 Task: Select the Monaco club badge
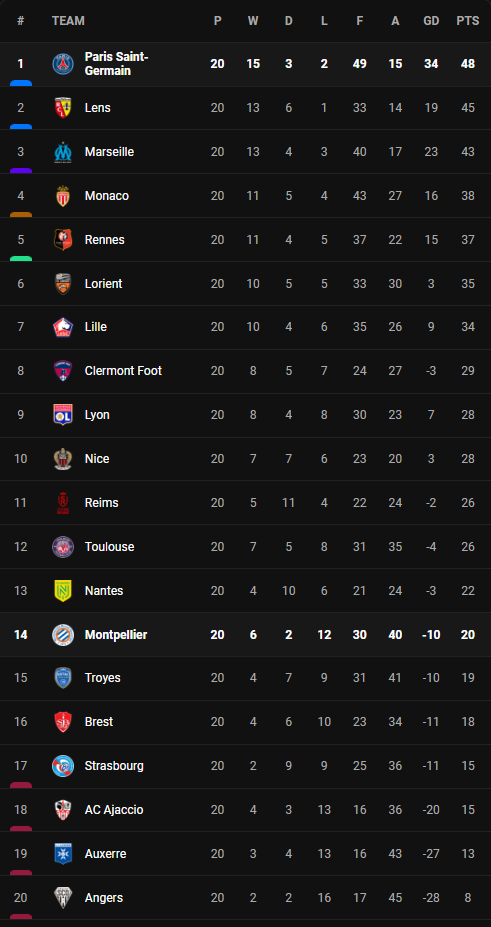click(63, 196)
